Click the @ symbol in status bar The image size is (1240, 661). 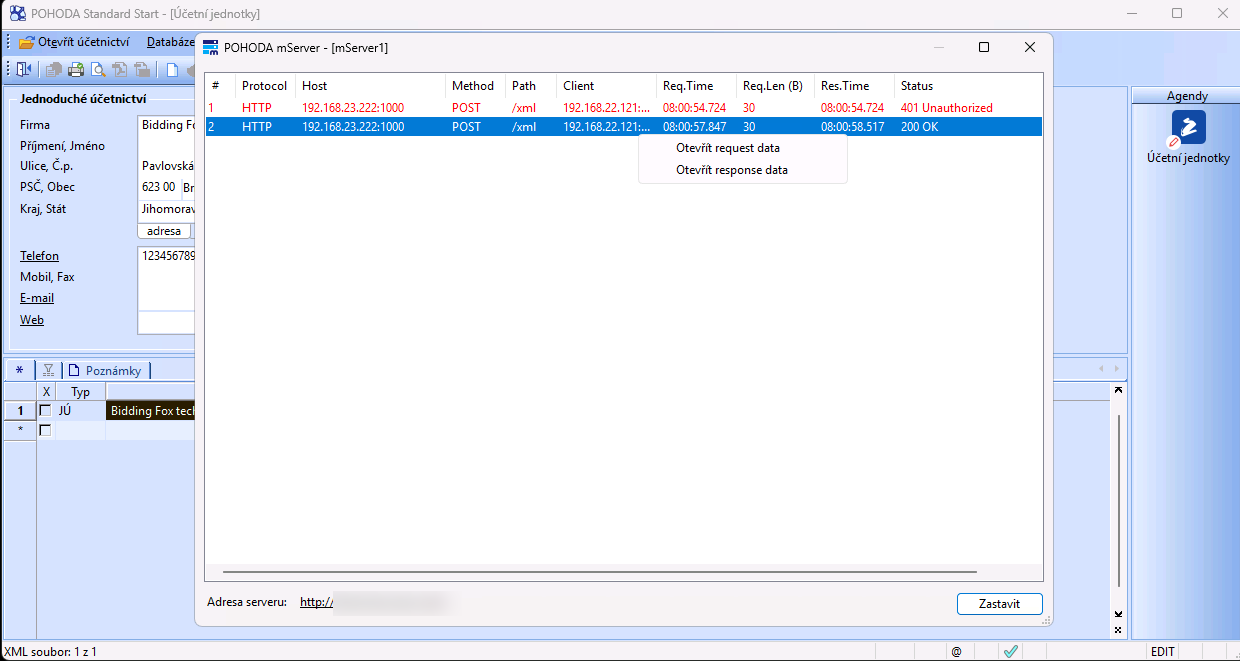[956, 651]
